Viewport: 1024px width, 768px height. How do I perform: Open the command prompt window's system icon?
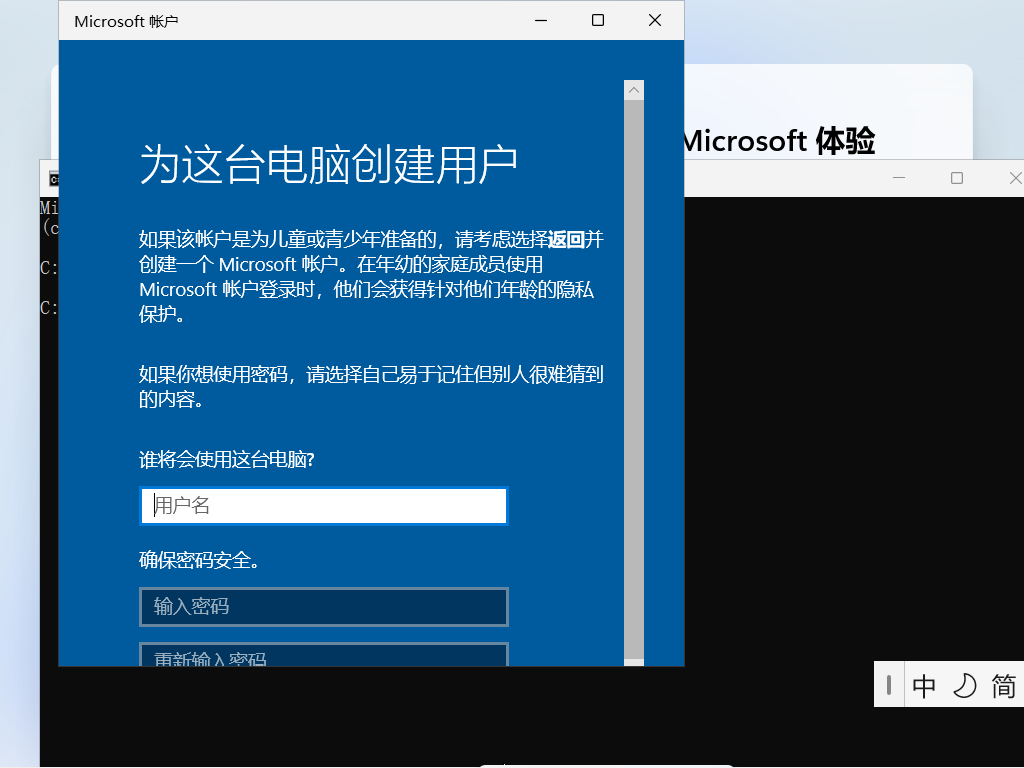coord(53,179)
